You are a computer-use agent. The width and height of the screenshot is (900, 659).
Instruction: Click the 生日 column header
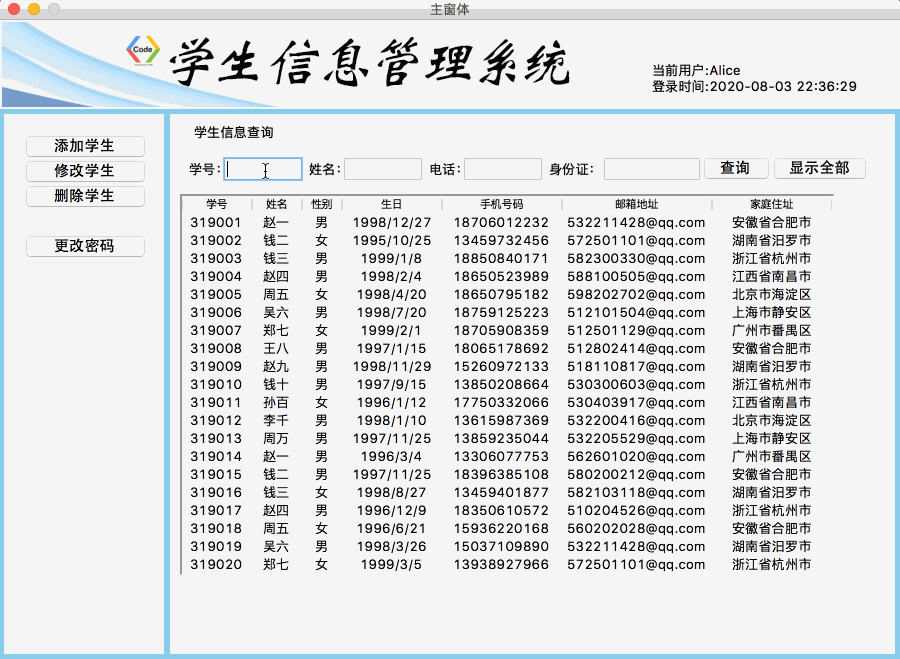391,204
